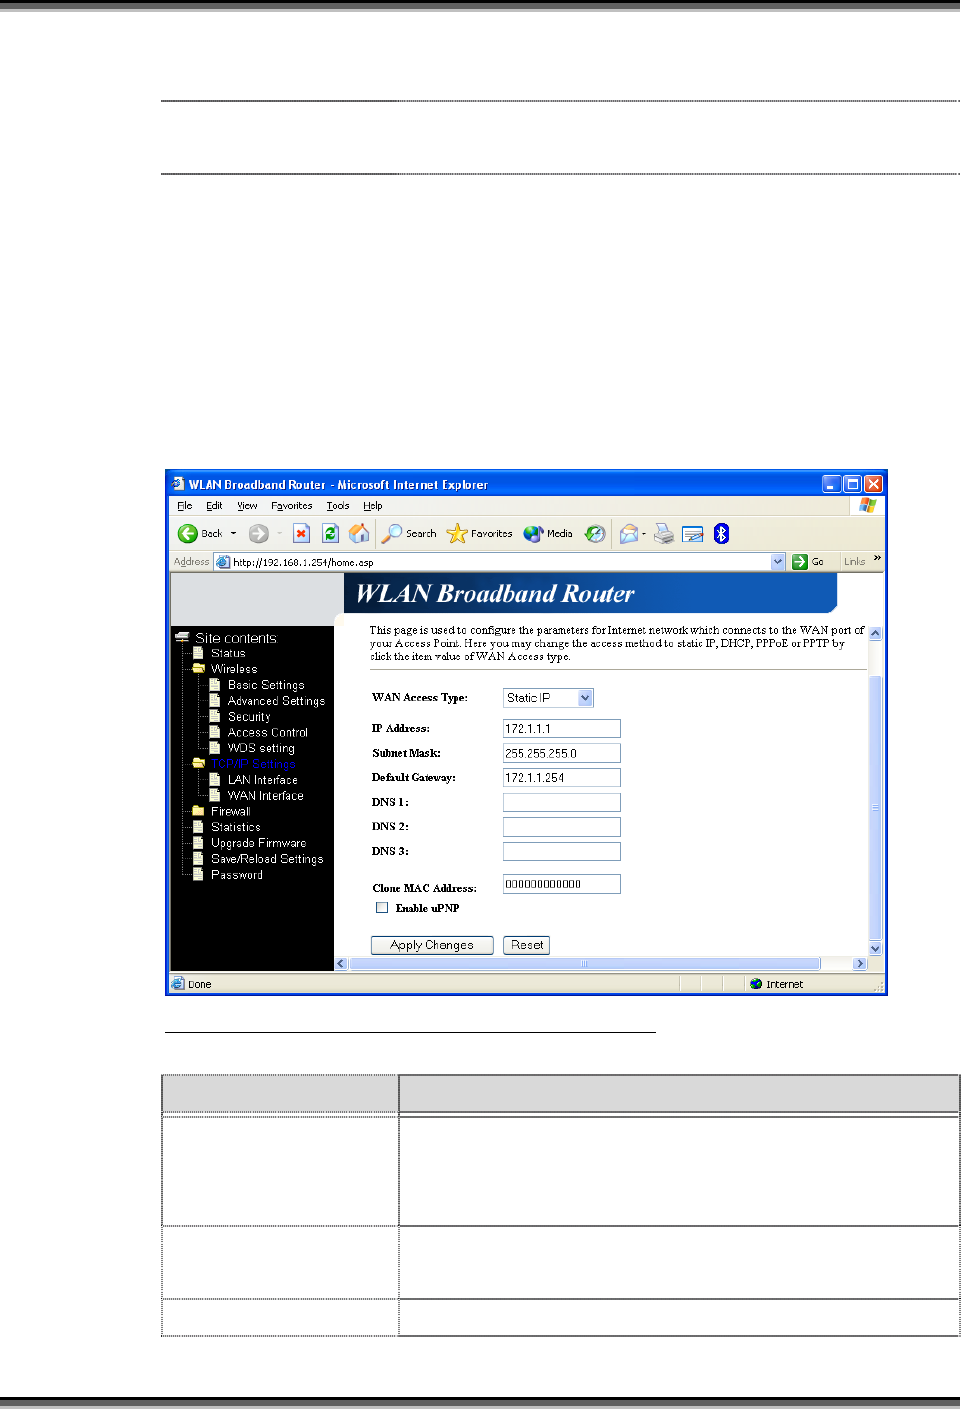961x1409 pixels.
Task: Open Save/Reload Settings page
Action: pos(267,859)
